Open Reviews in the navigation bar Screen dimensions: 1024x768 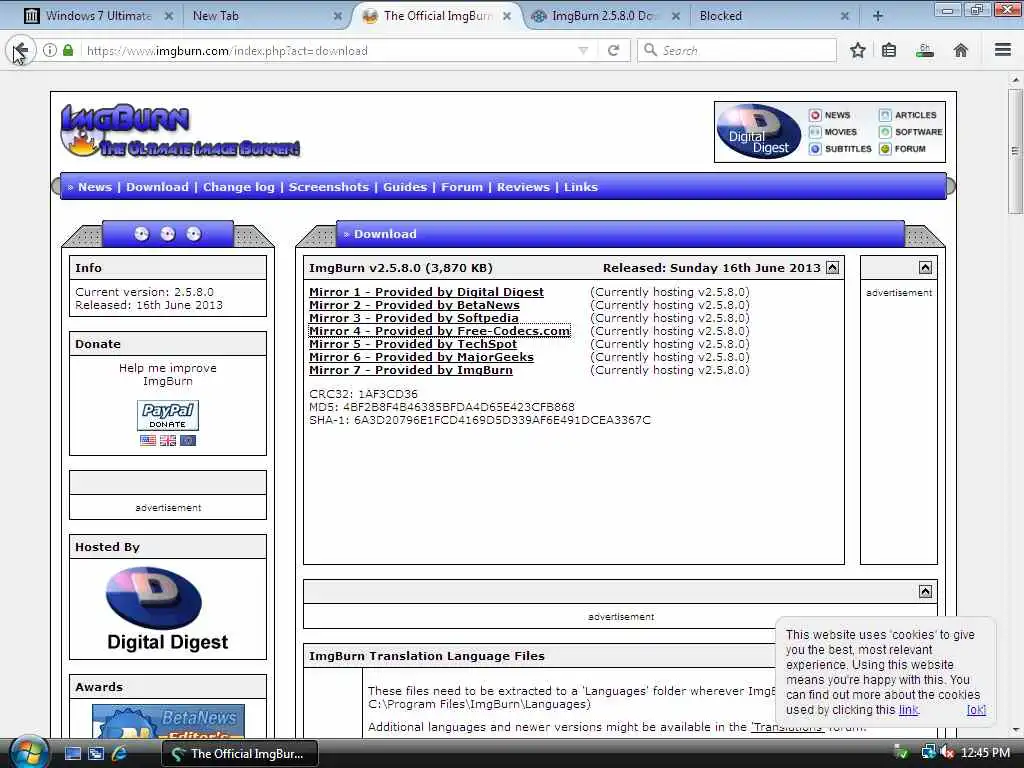coord(523,187)
